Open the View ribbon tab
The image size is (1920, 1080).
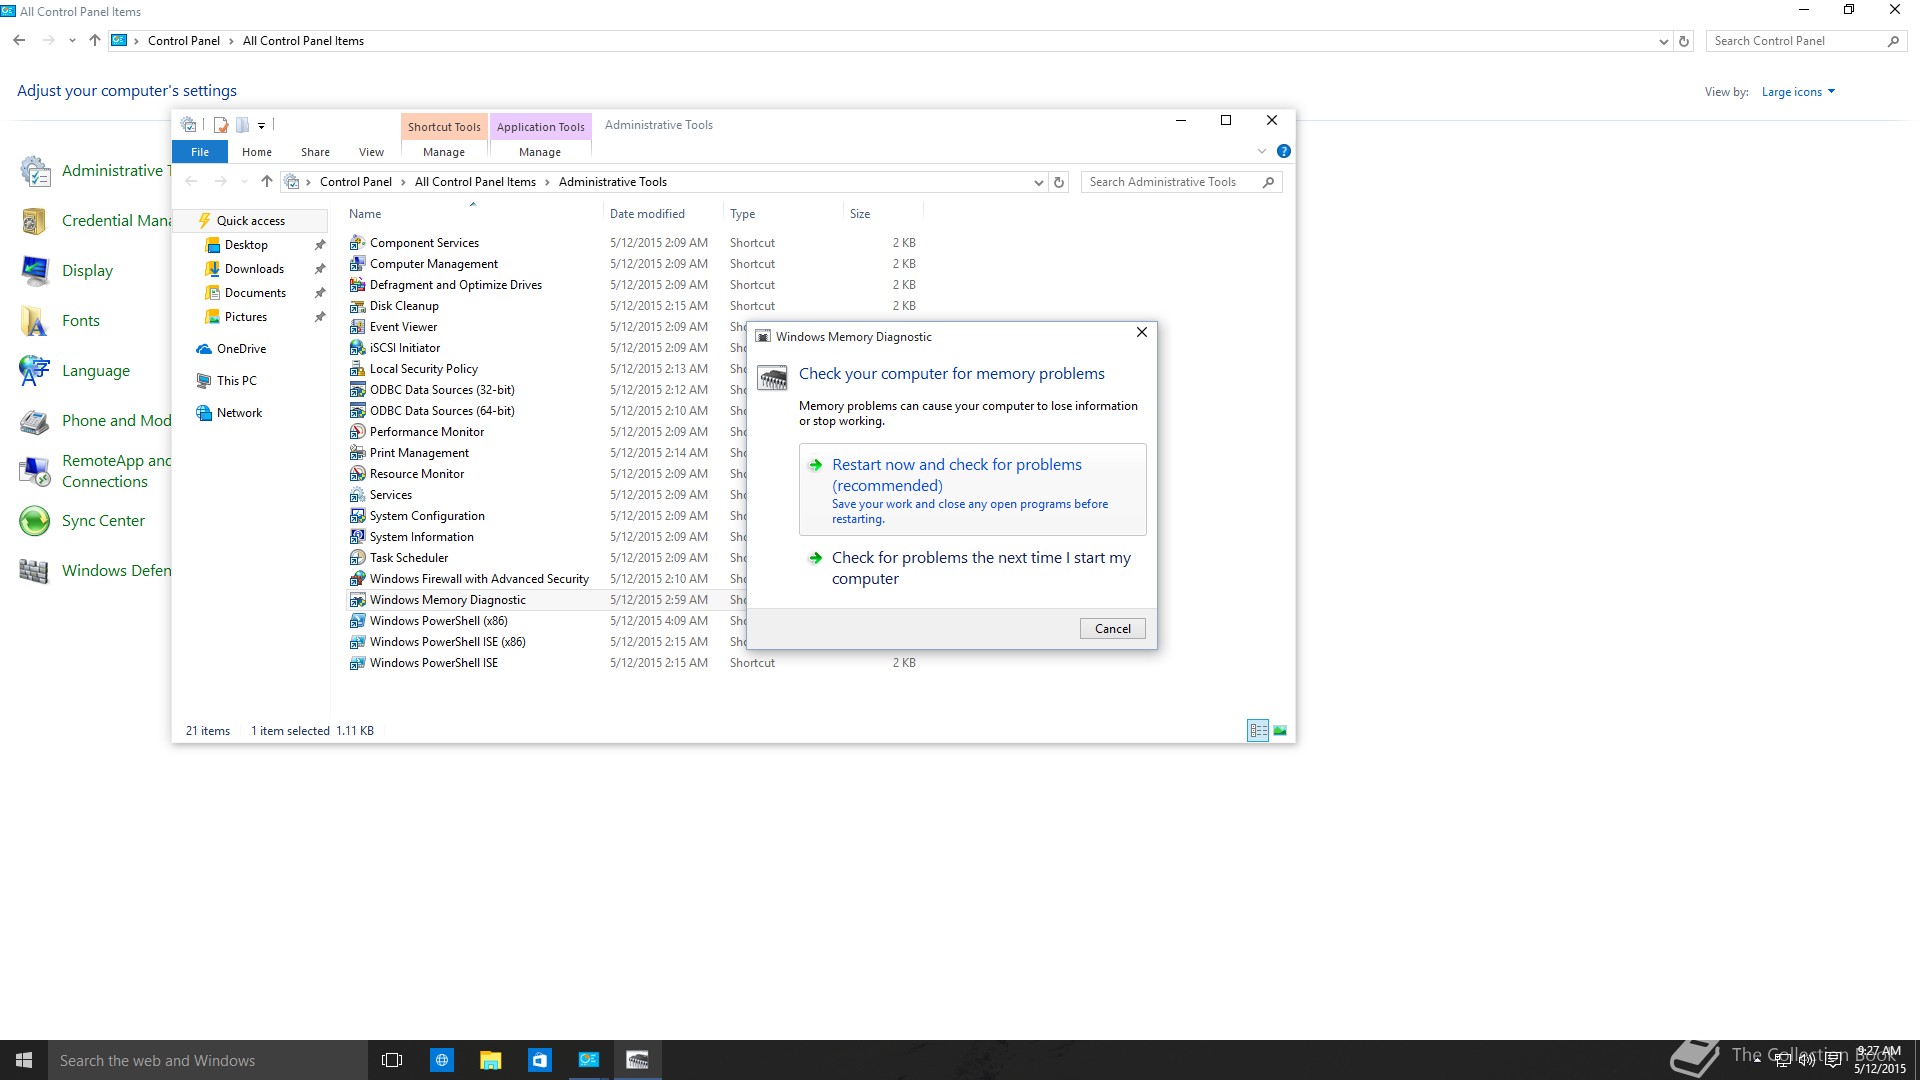pos(371,152)
